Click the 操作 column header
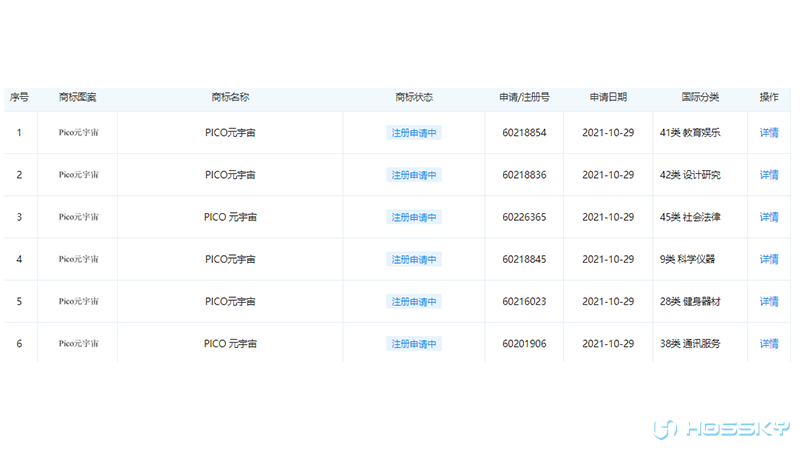This screenshot has height=450, width=800. point(769,97)
